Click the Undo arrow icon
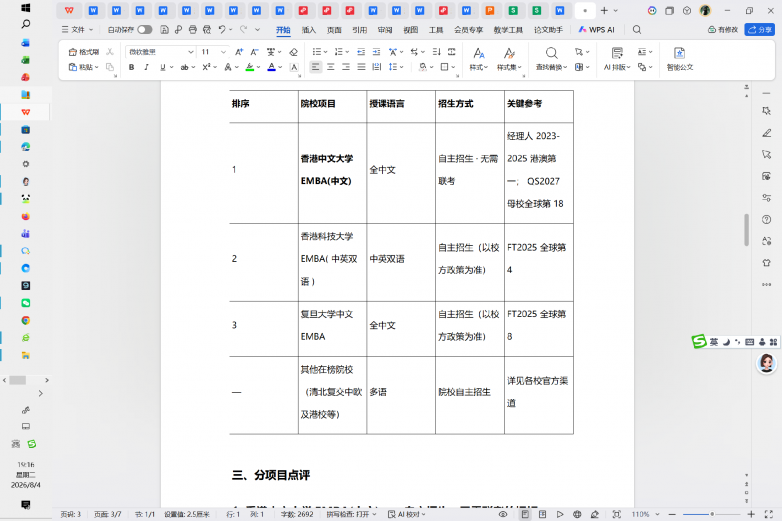The width and height of the screenshot is (782, 521). pos(222,30)
